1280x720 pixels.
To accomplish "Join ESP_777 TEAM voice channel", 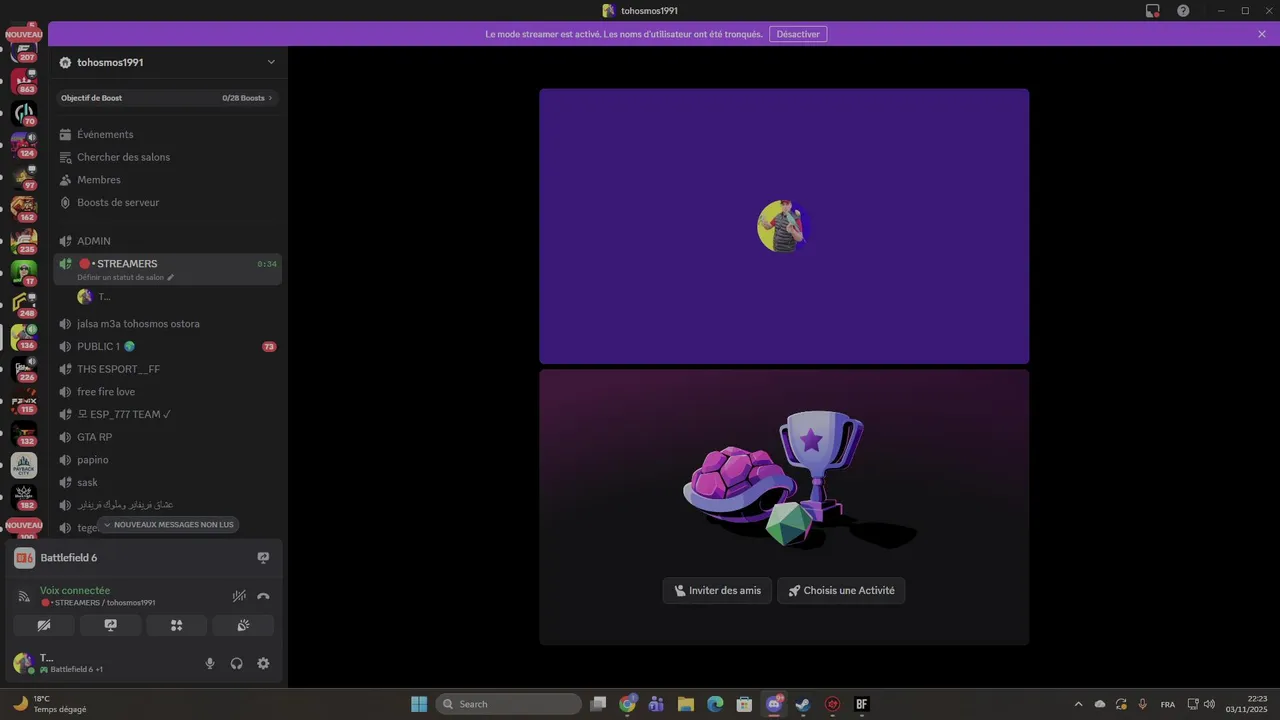I will 168,414.
